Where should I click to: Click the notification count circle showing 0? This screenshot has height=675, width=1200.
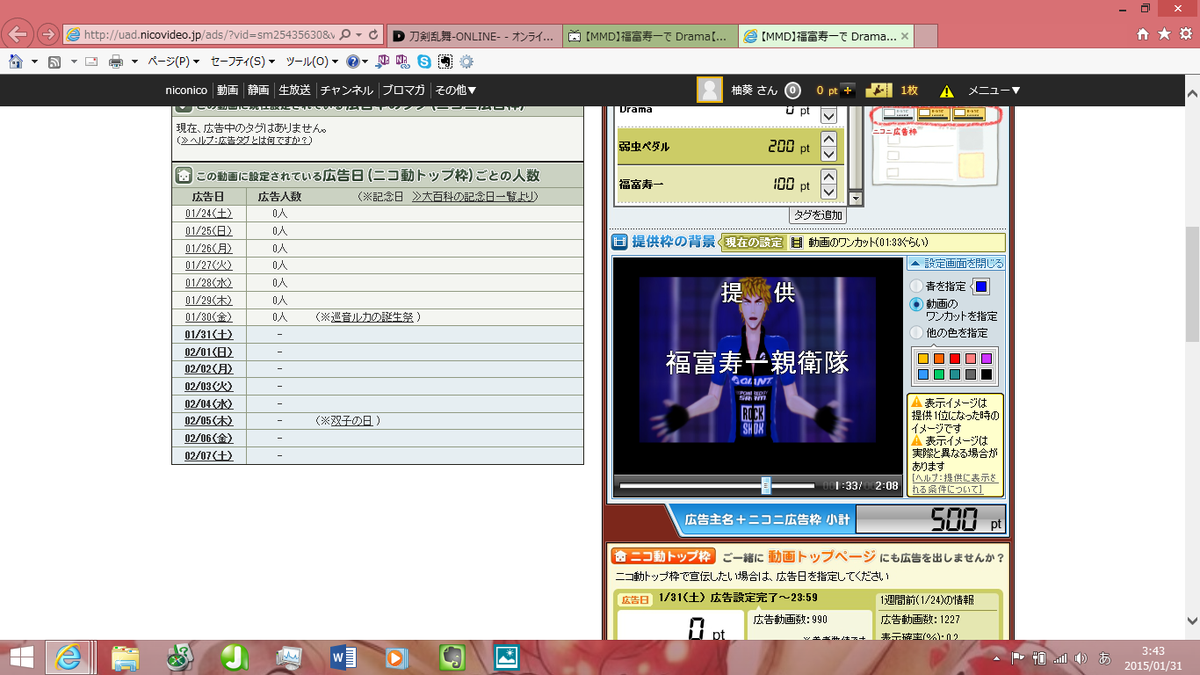click(x=792, y=90)
